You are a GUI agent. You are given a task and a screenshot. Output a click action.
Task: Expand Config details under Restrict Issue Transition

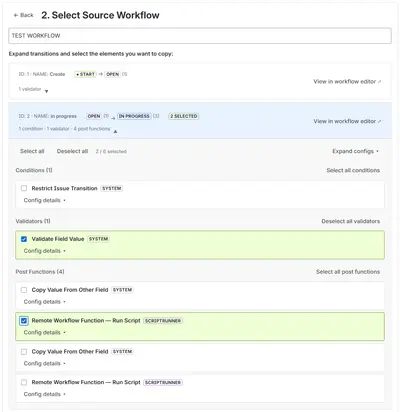(x=44, y=200)
